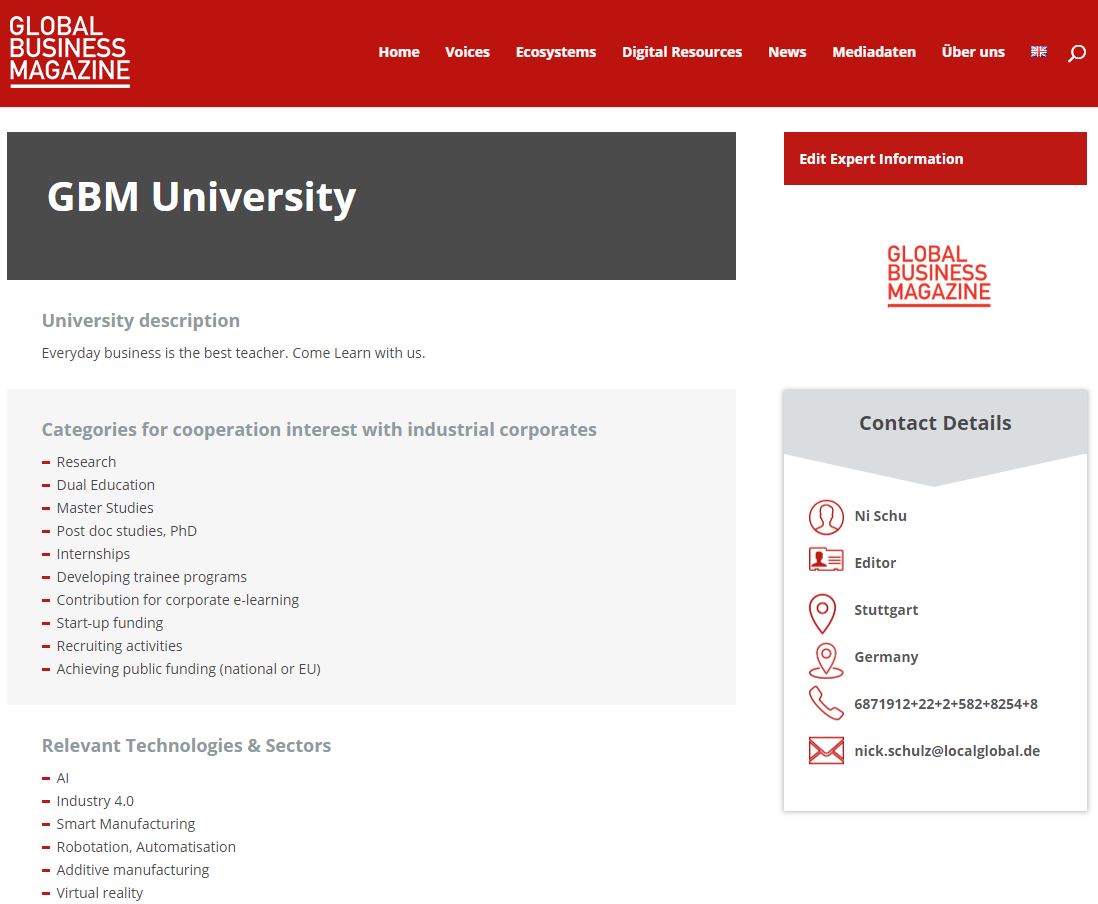Go to the Home menu item
1098x904 pixels.
pos(399,52)
